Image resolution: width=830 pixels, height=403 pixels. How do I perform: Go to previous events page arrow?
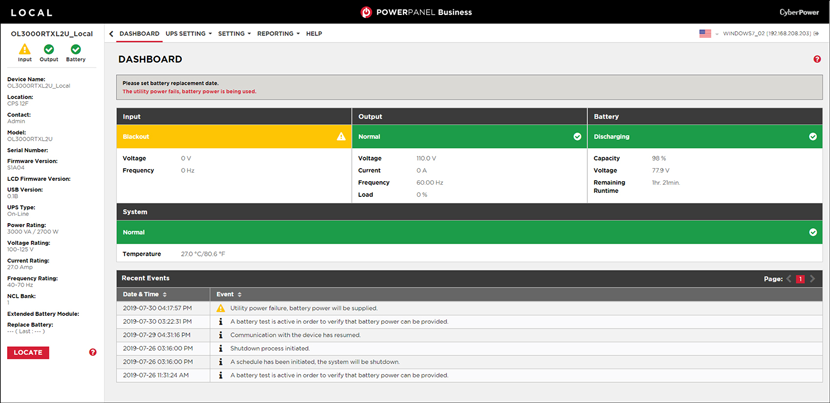(788, 278)
